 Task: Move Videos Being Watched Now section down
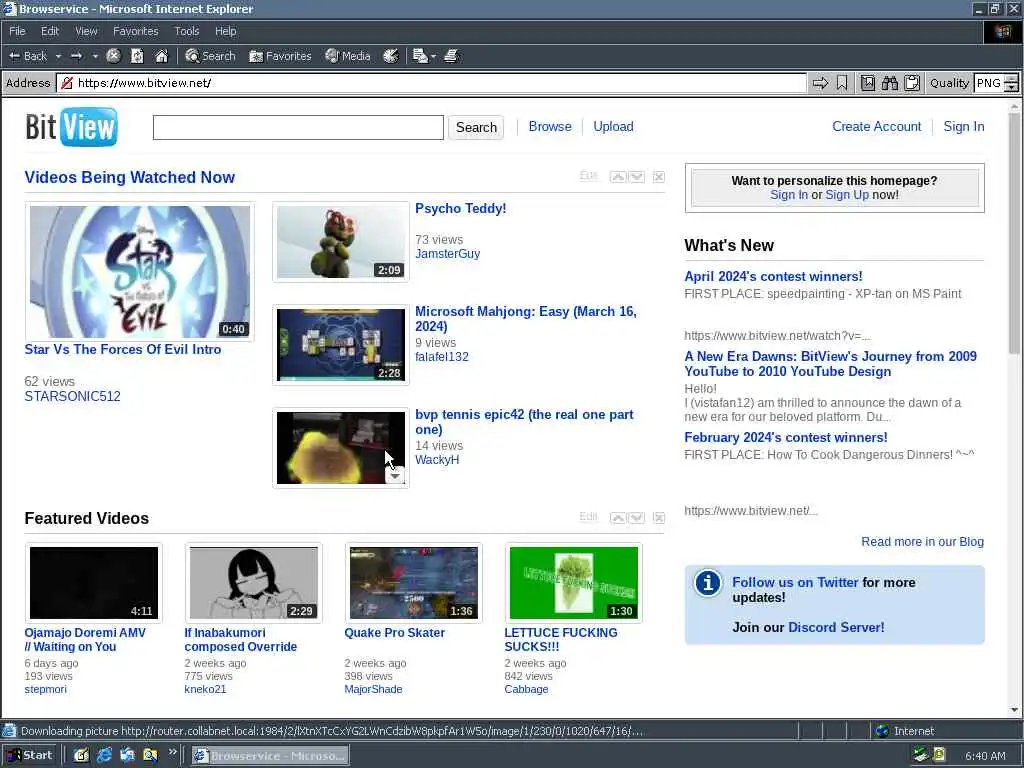[637, 177]
